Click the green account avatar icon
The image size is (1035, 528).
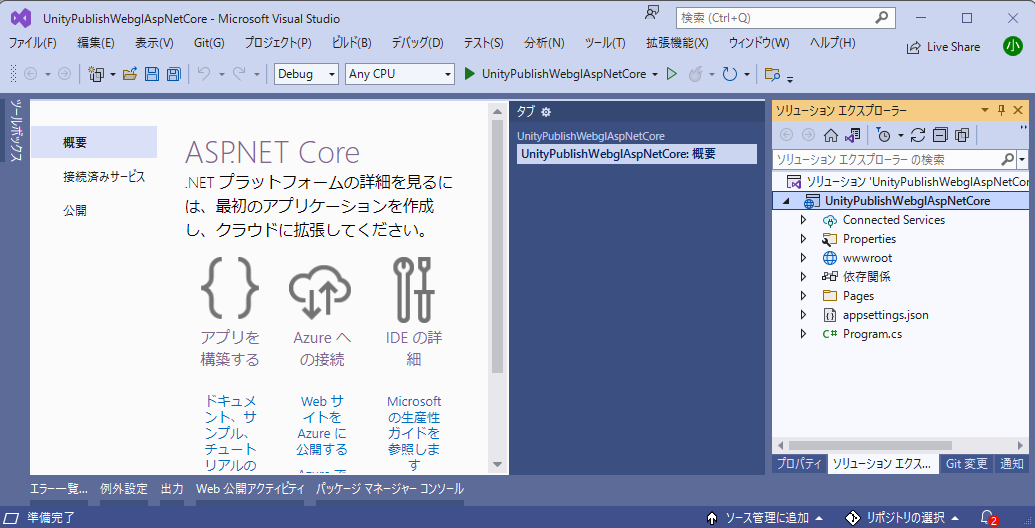click(x=1013, y=46)
